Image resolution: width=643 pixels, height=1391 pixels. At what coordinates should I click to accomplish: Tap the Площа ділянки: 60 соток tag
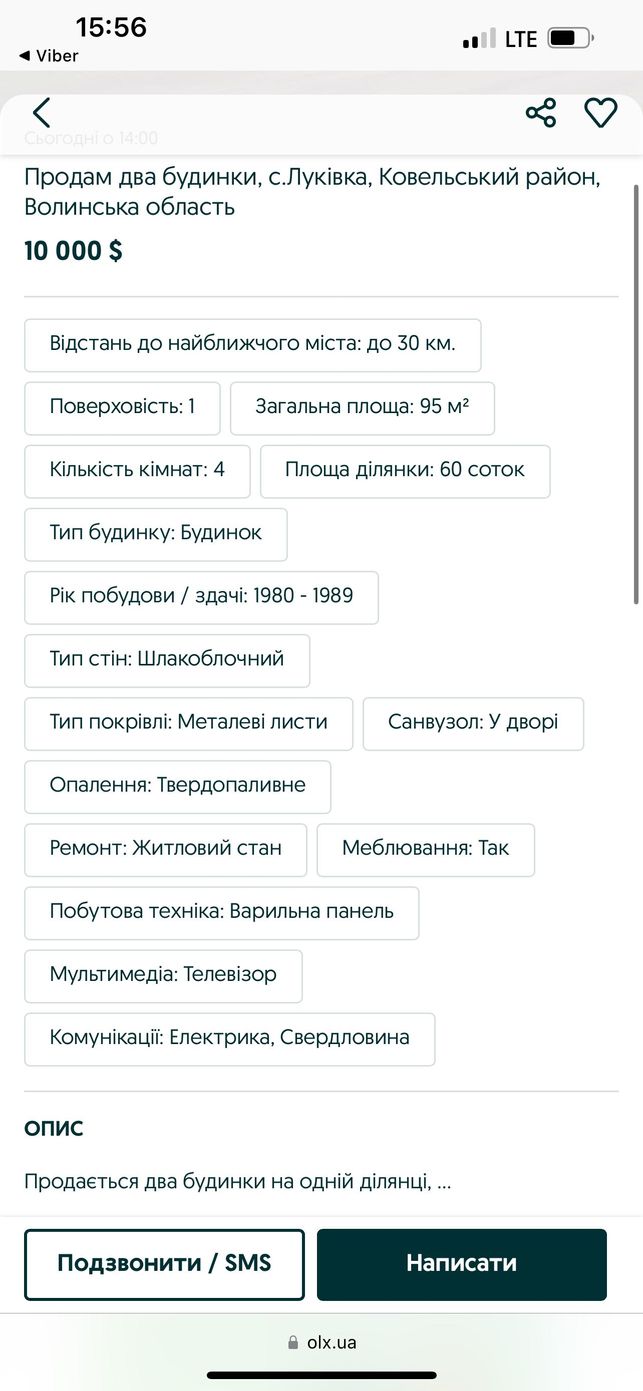405,471
